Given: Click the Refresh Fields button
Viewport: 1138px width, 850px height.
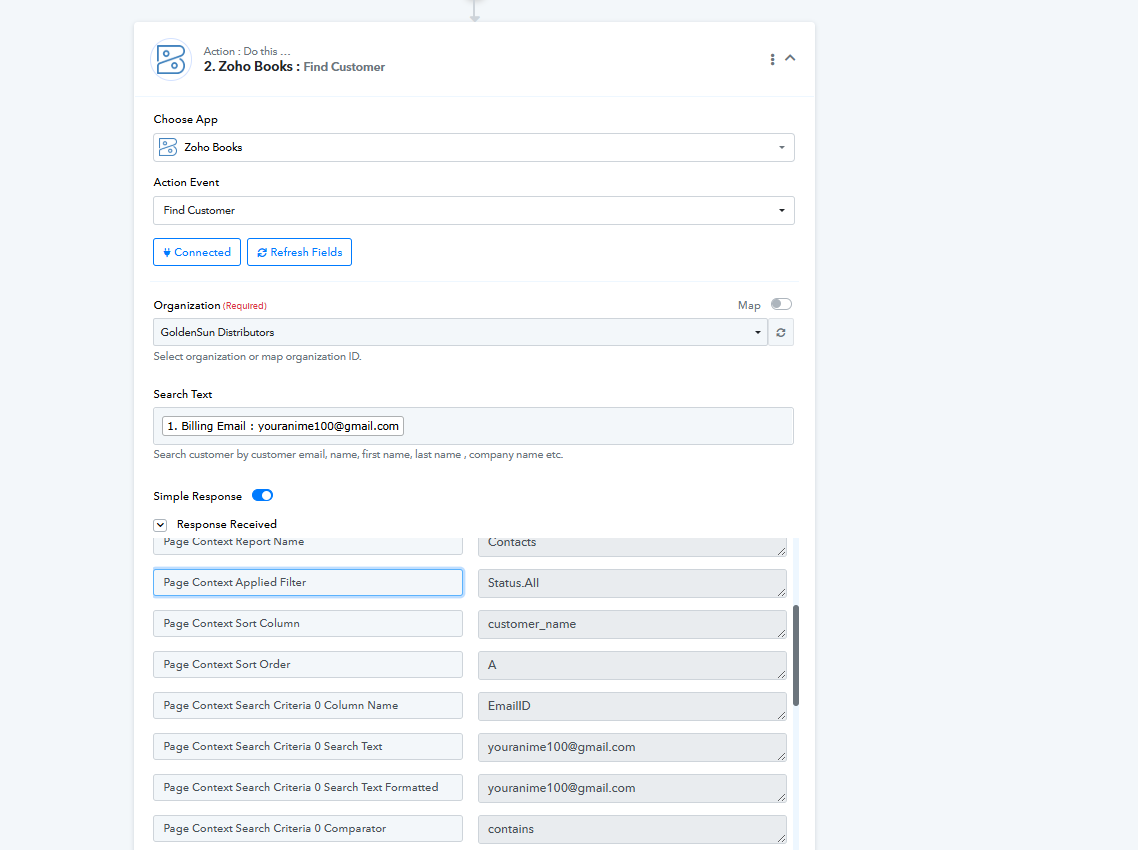Looking at the screenshot, I should [299, 252].
